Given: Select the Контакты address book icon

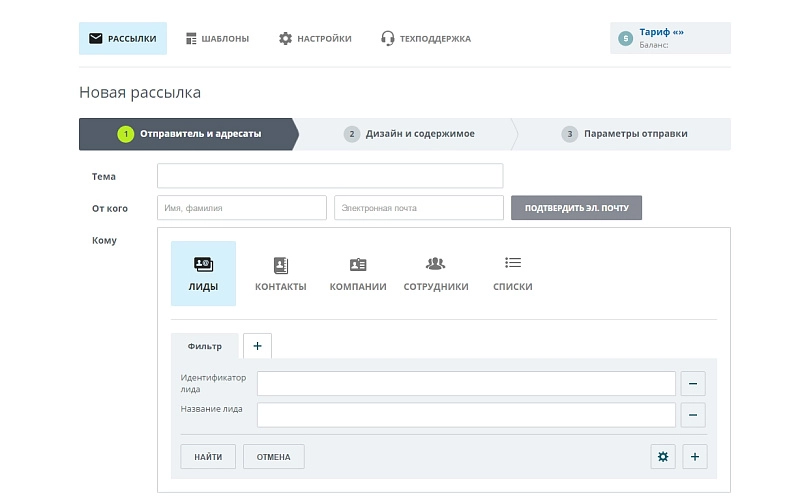Looking at the screenshot, I should [x=280, y=265].
